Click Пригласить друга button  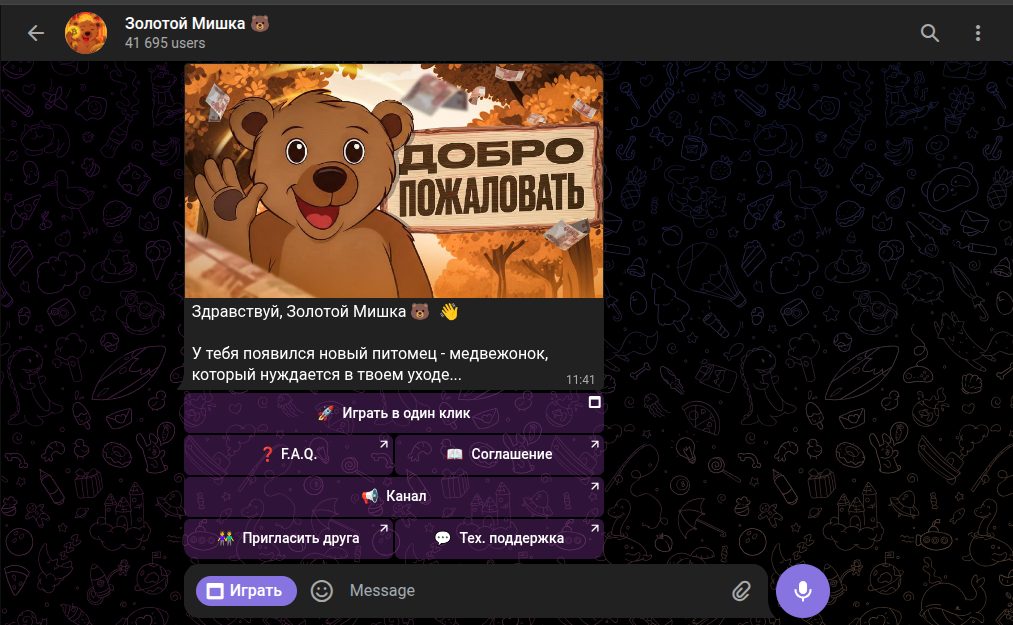289,538
